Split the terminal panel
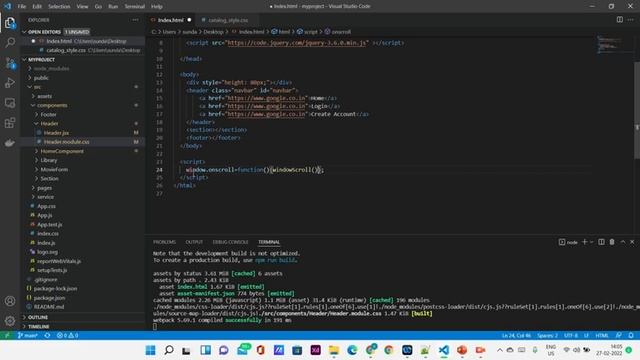 (601, 242)
